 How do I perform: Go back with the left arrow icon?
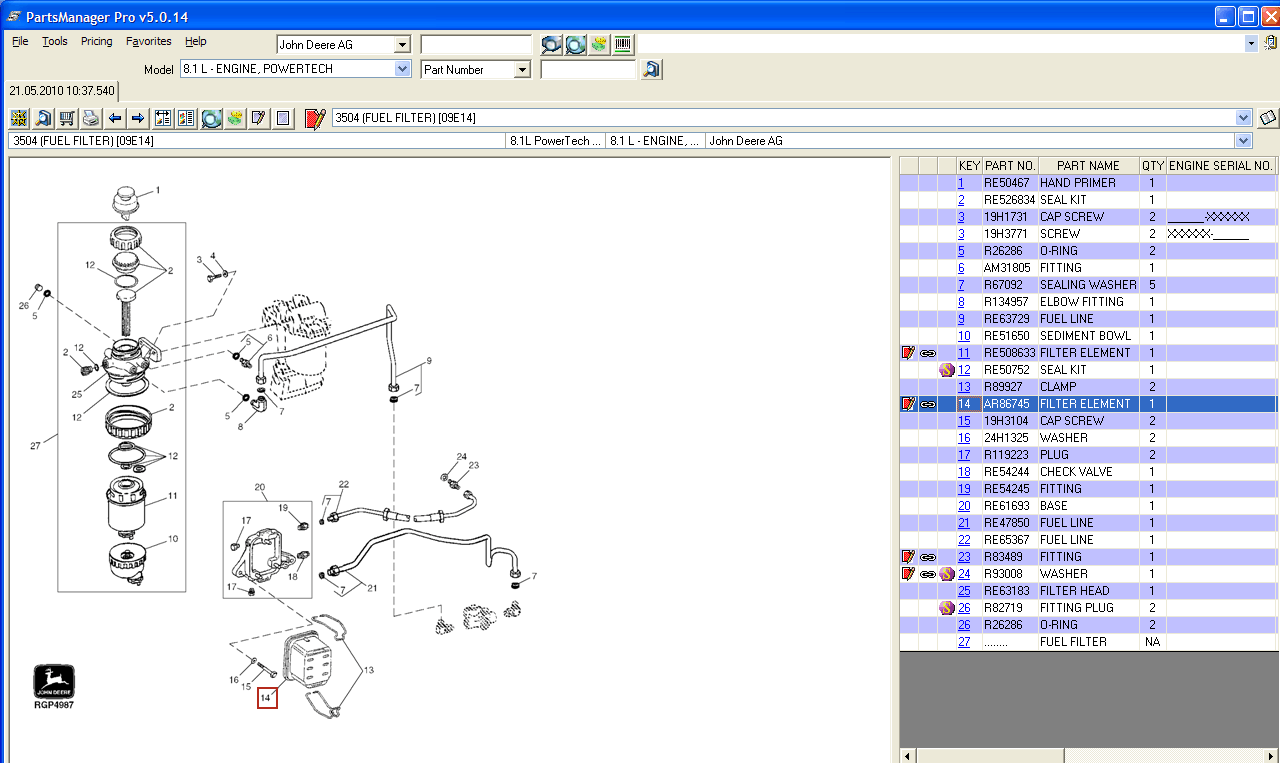[115, 118]
